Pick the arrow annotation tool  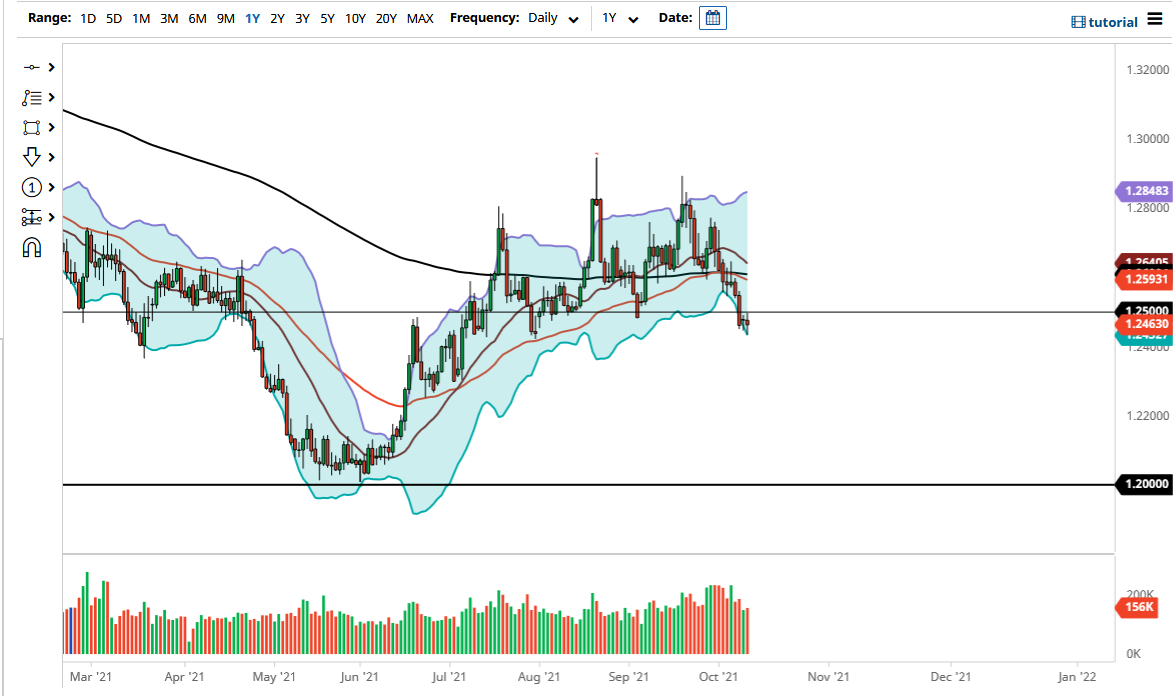tap(30, 157)
